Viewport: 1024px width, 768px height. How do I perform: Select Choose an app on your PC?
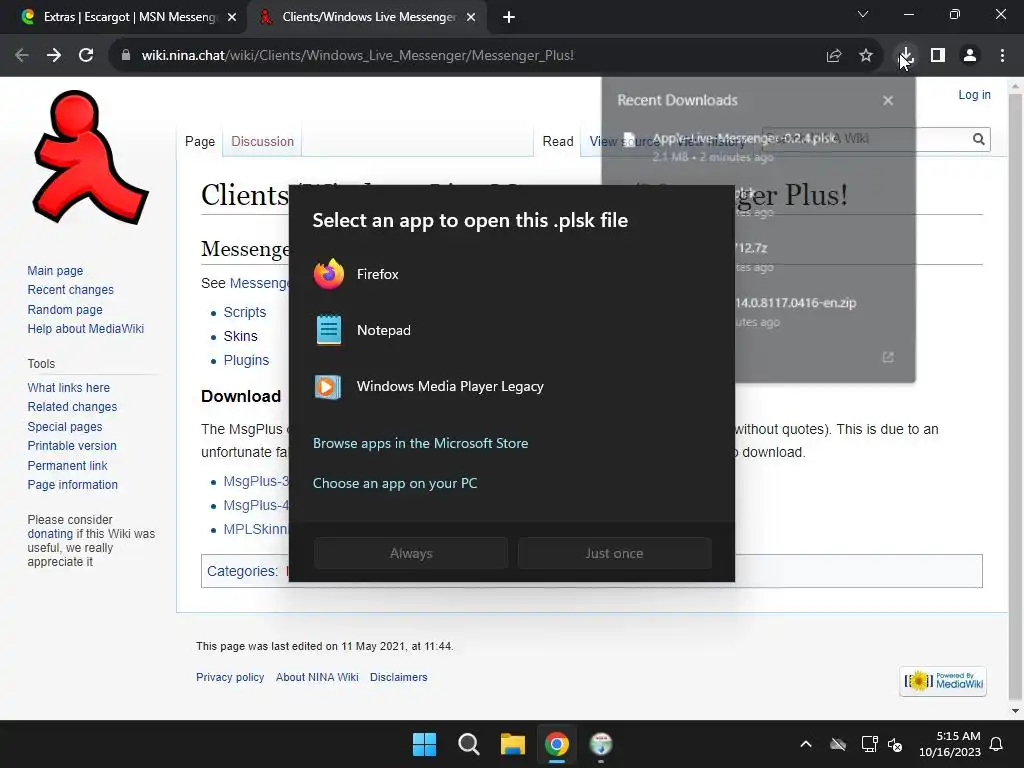(394, 483)
